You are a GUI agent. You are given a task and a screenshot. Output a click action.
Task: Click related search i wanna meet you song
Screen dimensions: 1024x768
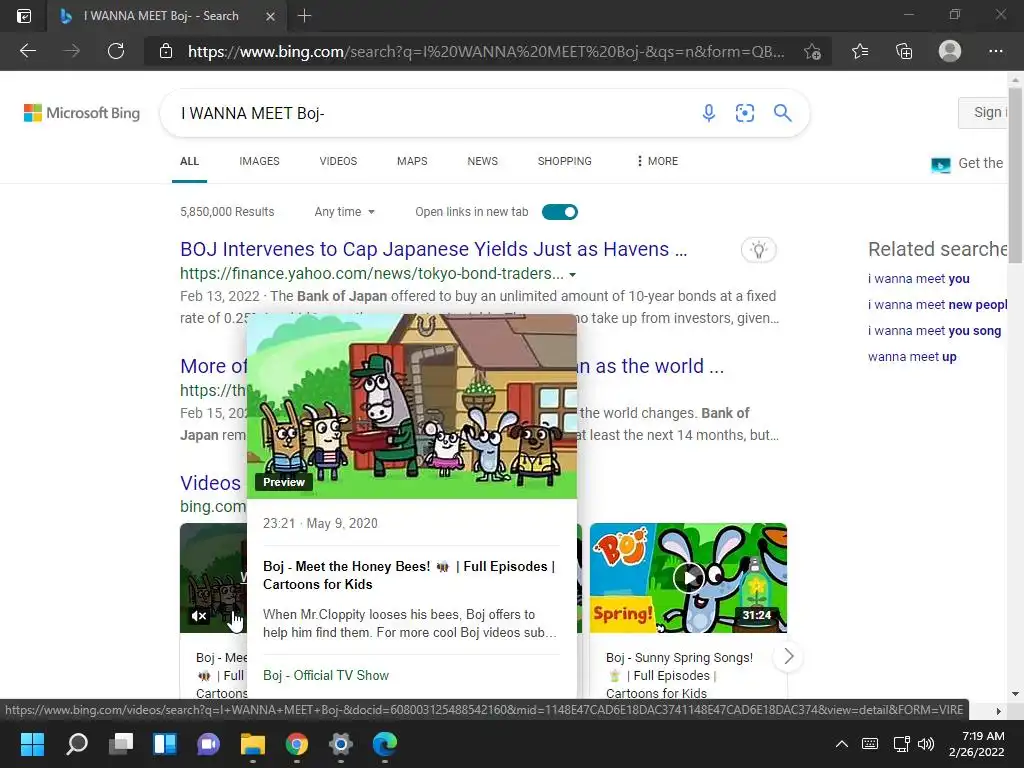coord(935,331)
